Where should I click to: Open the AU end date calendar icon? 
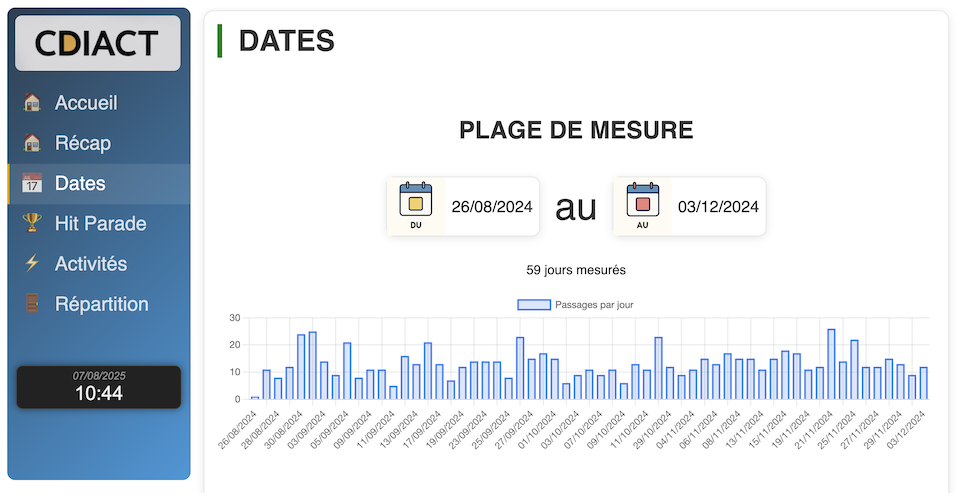click(642, 206)
